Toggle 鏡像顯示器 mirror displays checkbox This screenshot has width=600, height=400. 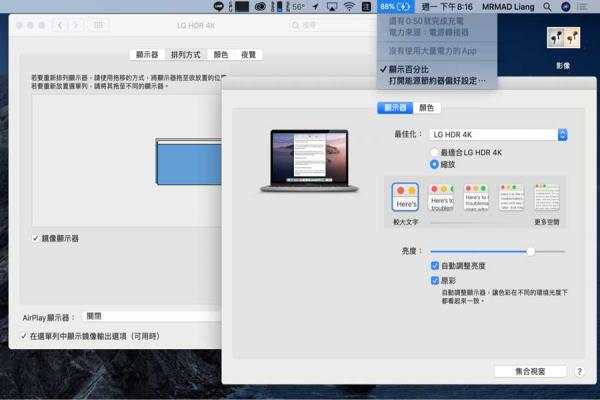point(35,238)
